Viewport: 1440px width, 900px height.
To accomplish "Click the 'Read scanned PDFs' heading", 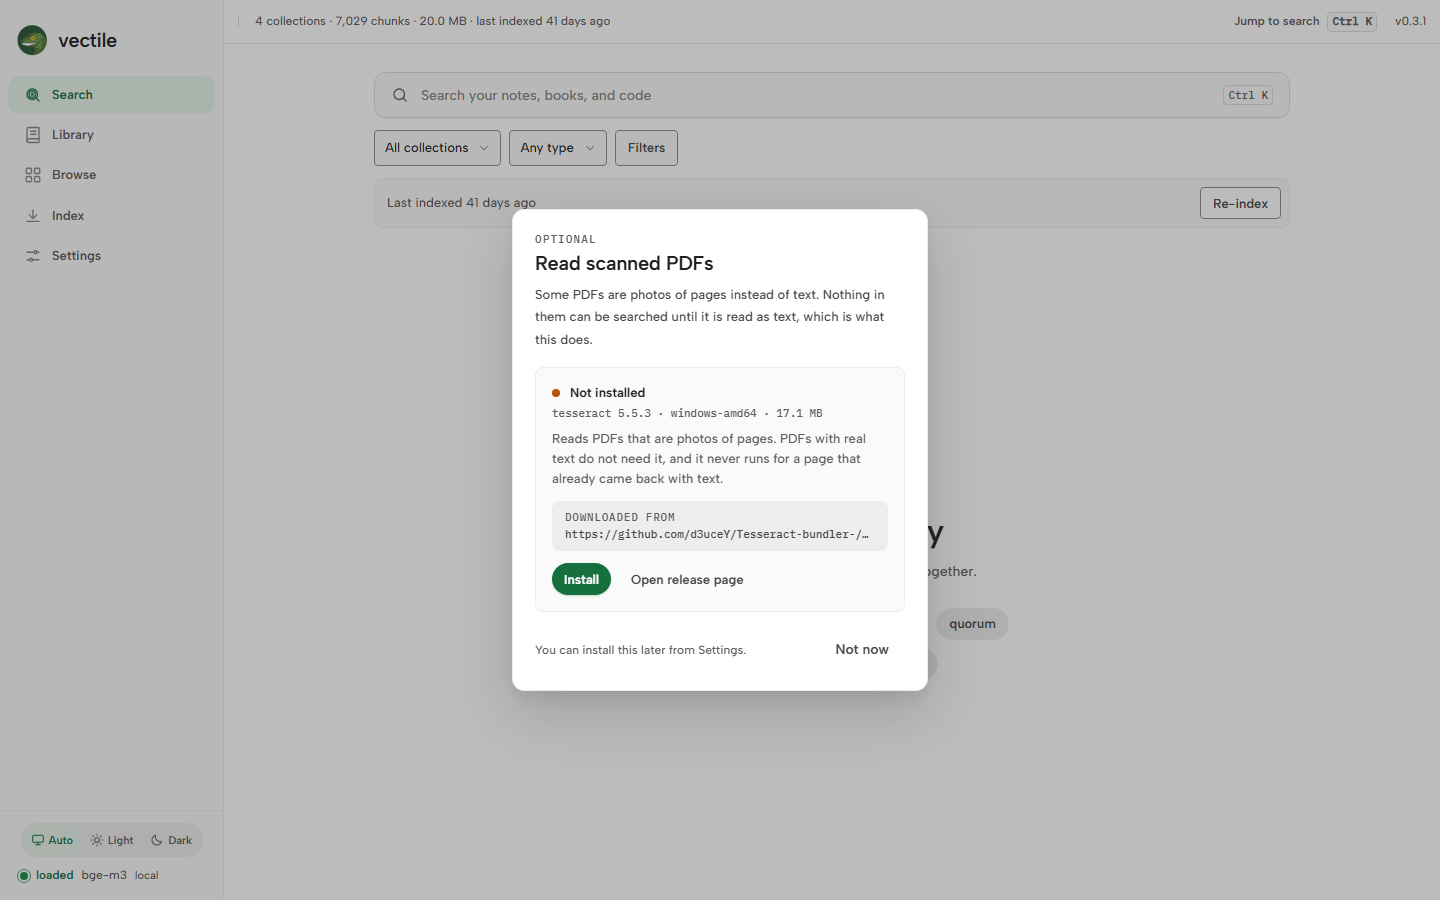I will (x=624, y=263).
